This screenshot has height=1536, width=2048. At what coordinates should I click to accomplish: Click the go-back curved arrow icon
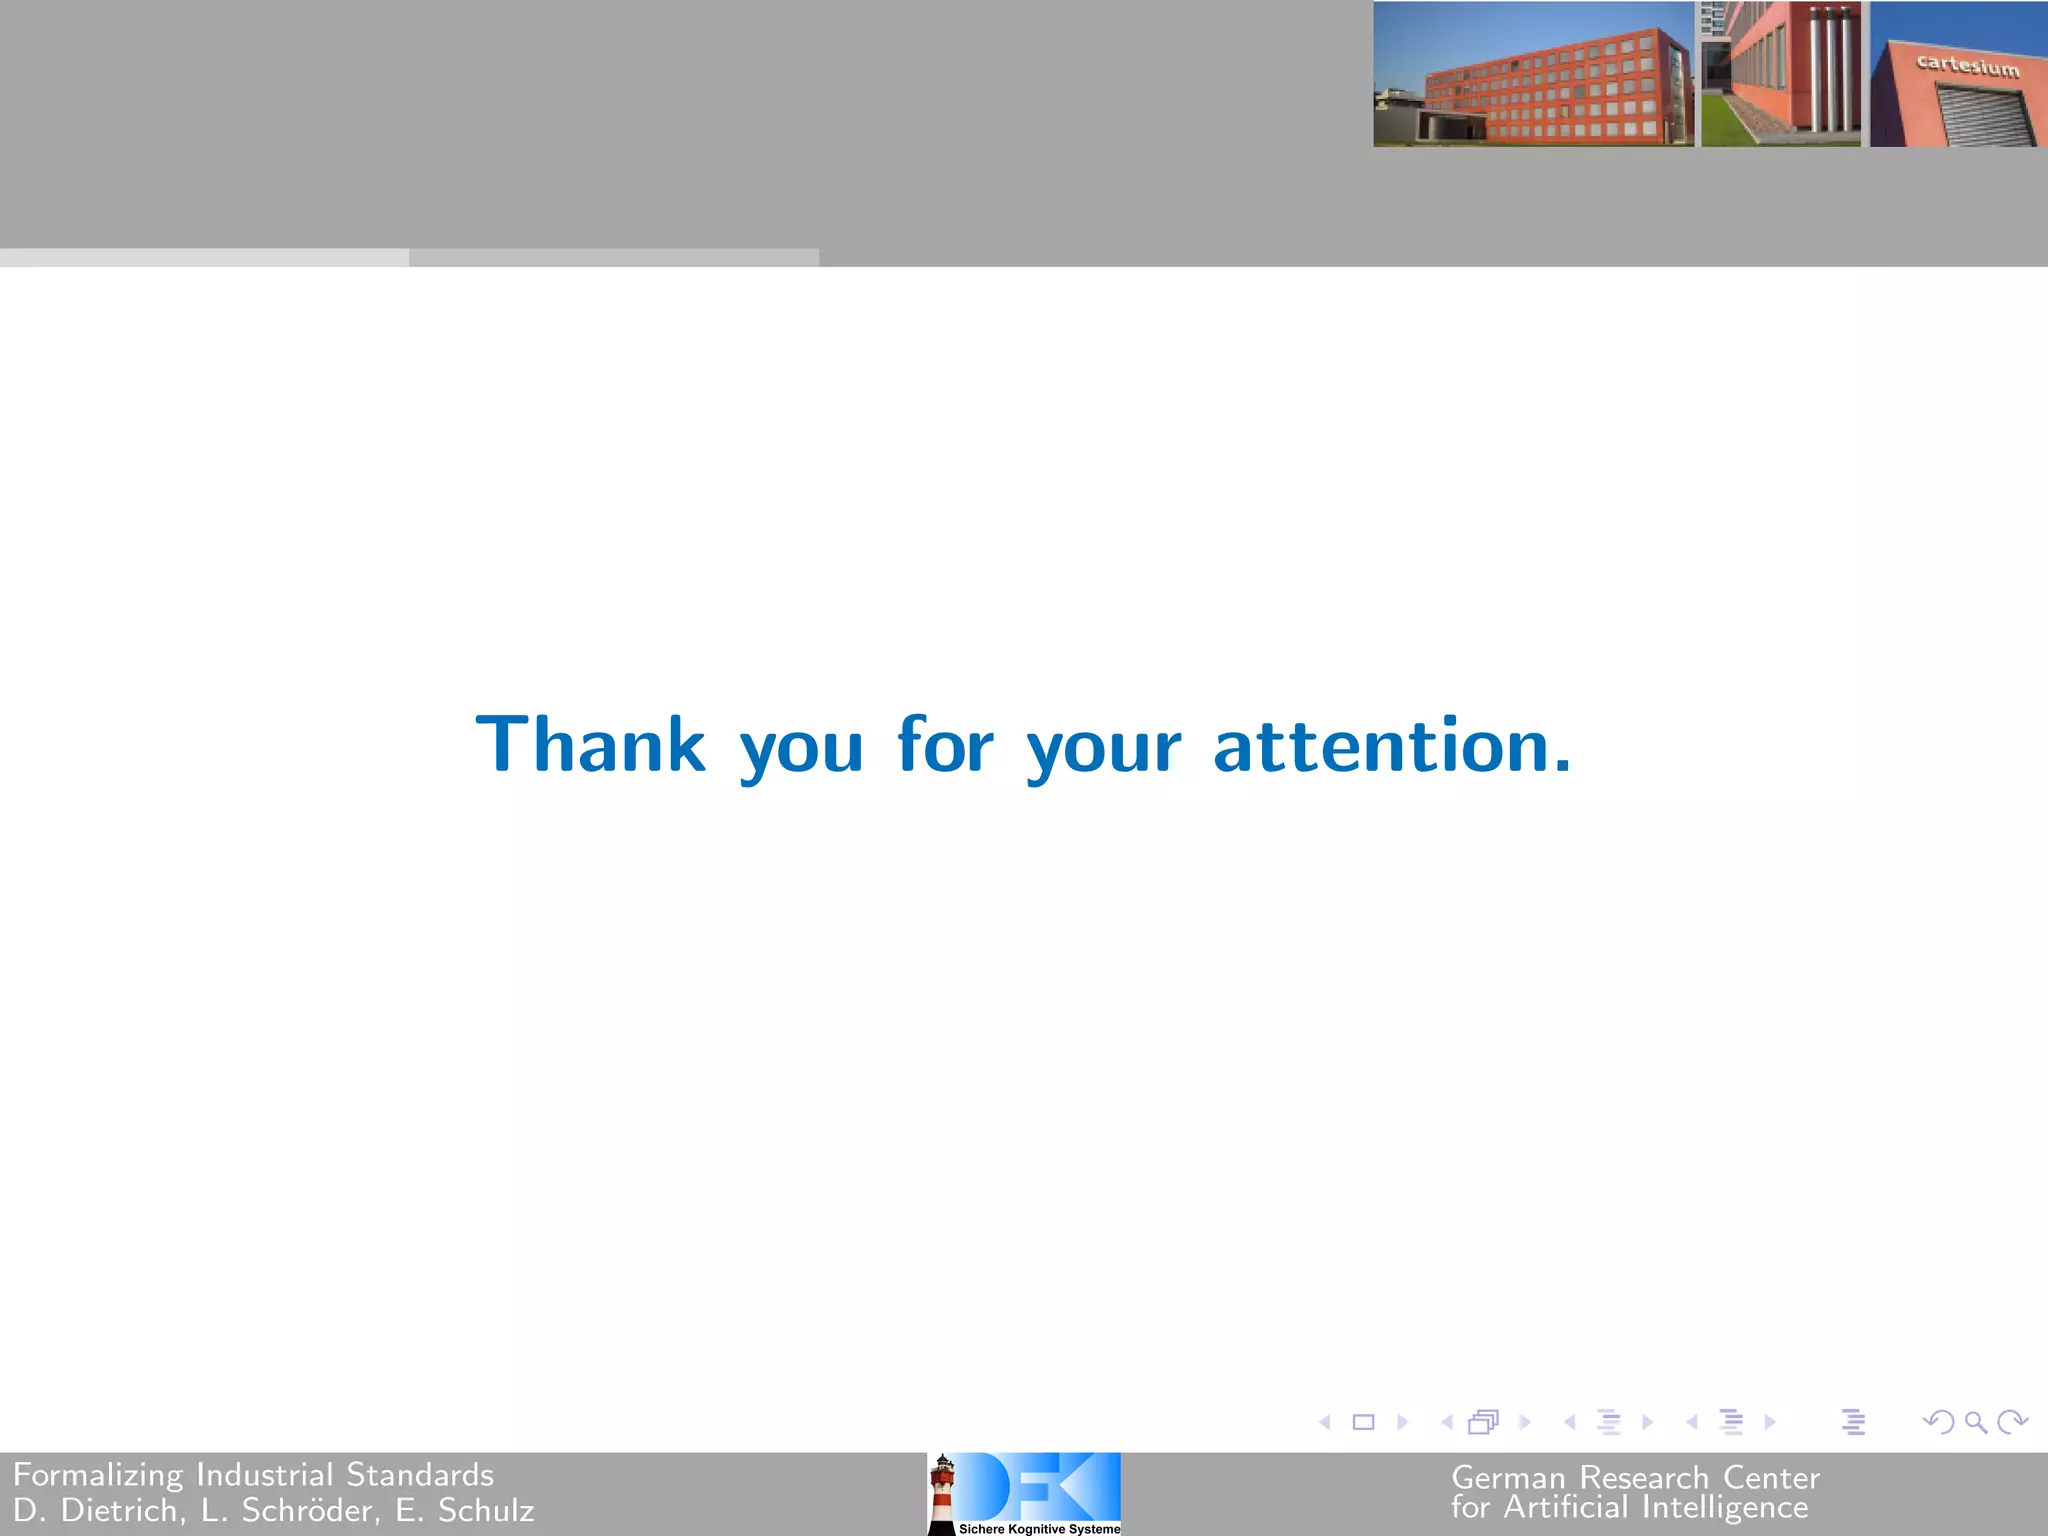tap(1939, 1422)
